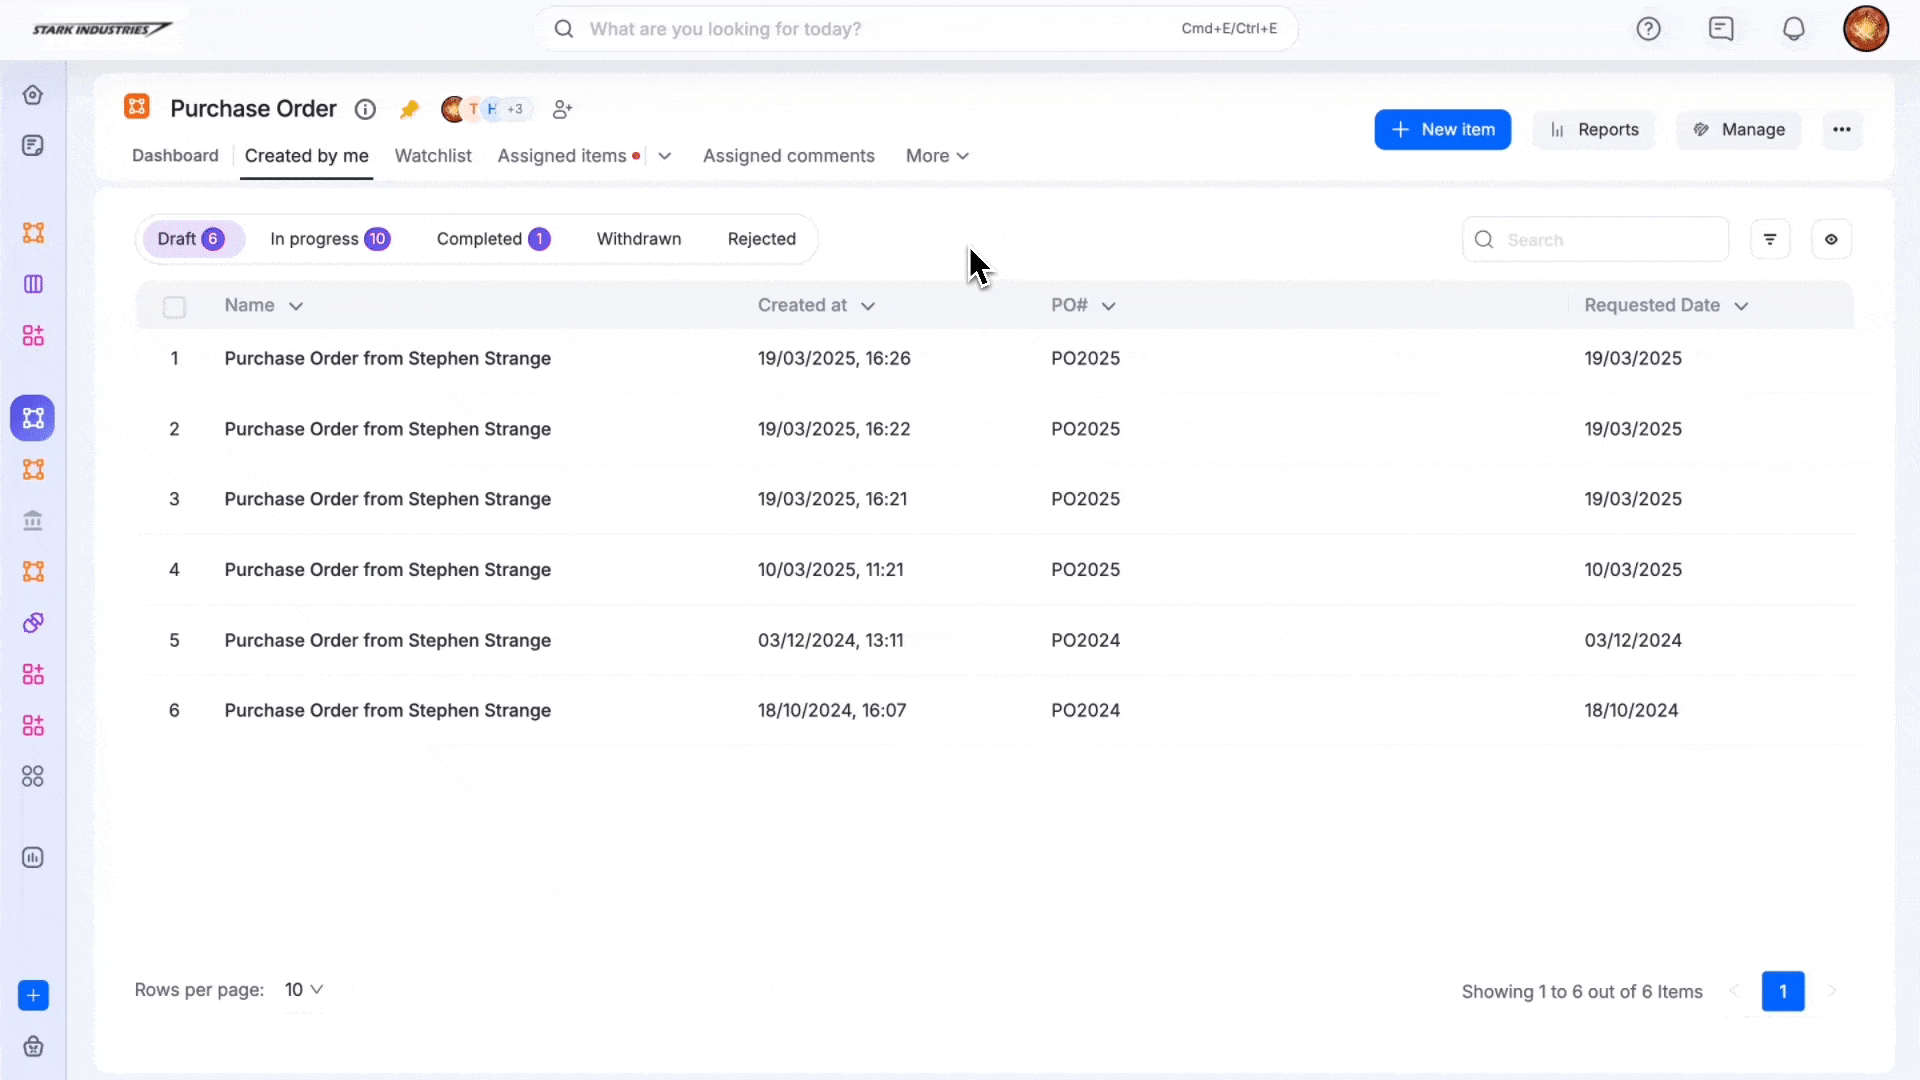1920x1080 pixels.
Task: Open the Manage button
Action: point(1739,130)
